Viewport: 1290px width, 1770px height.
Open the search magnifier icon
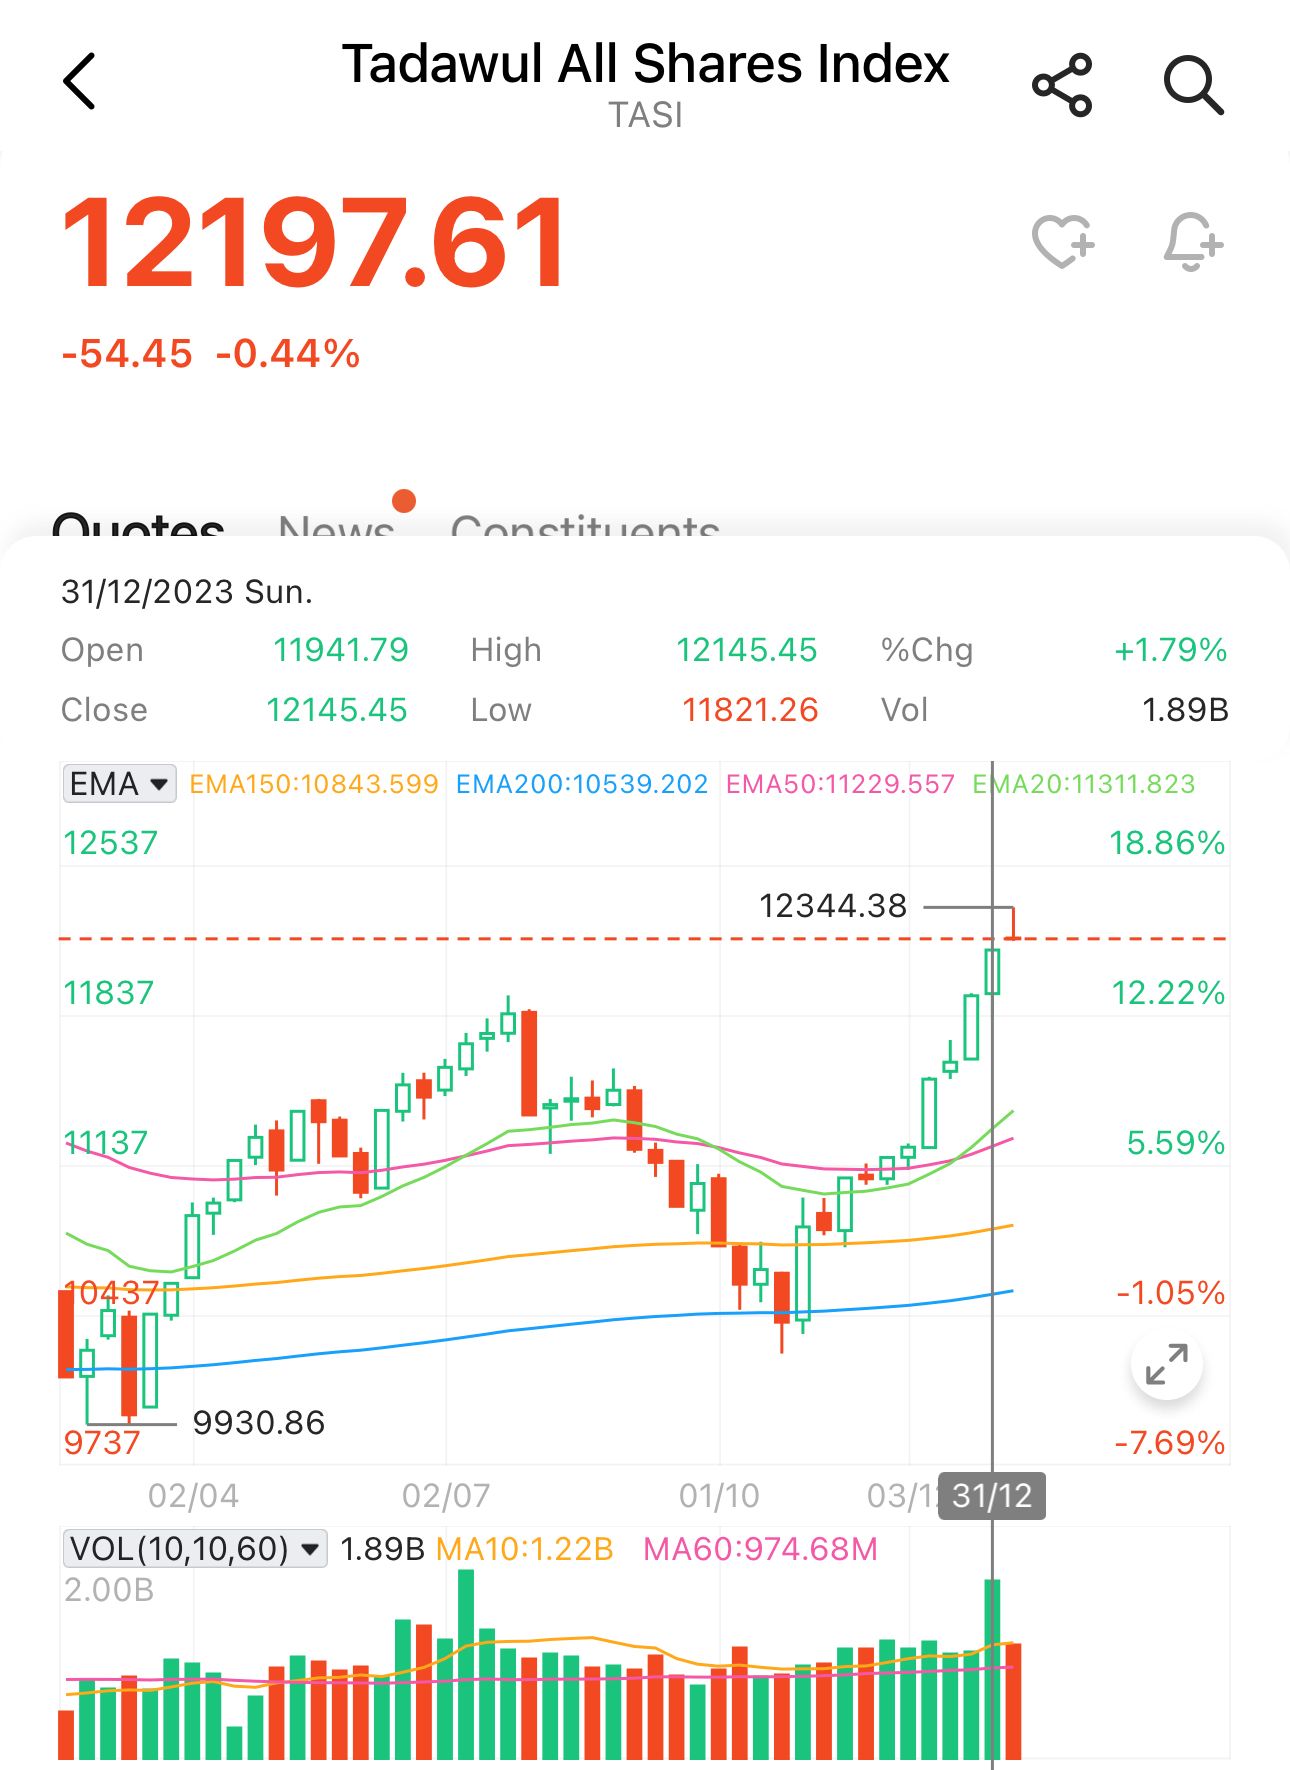point(1193,85)
